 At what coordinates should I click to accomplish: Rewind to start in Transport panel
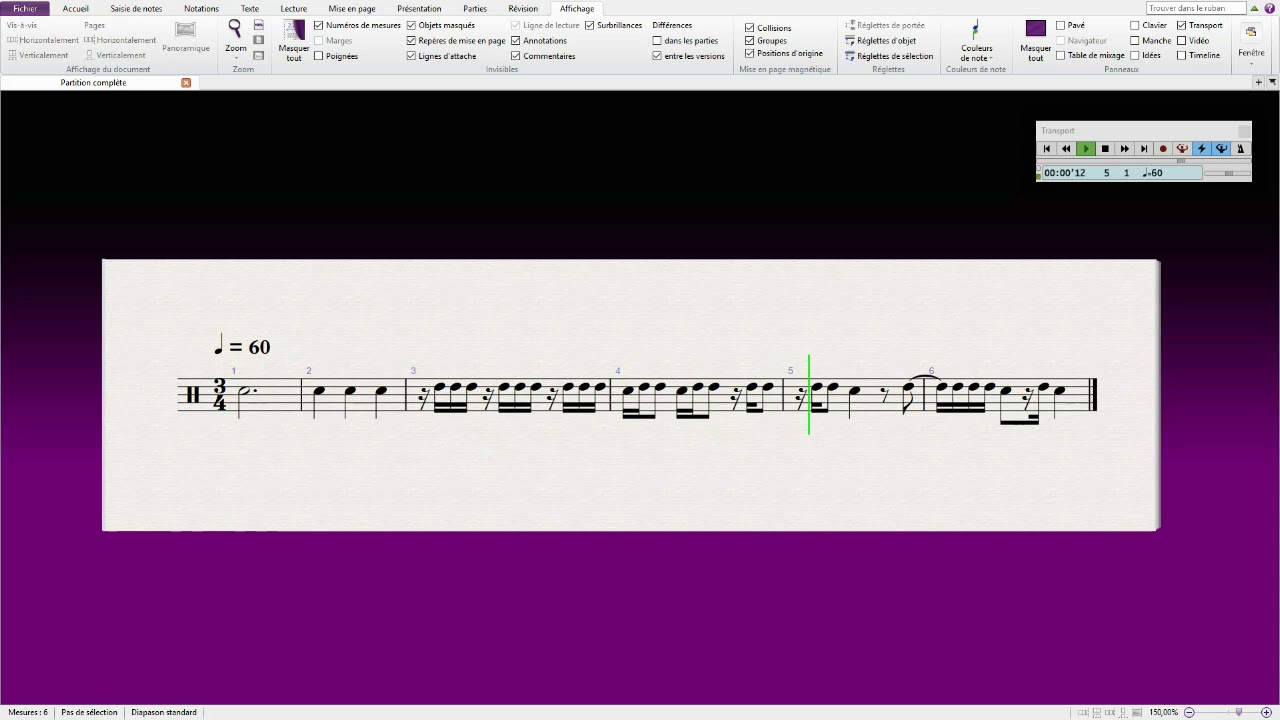coord(1047,148)
